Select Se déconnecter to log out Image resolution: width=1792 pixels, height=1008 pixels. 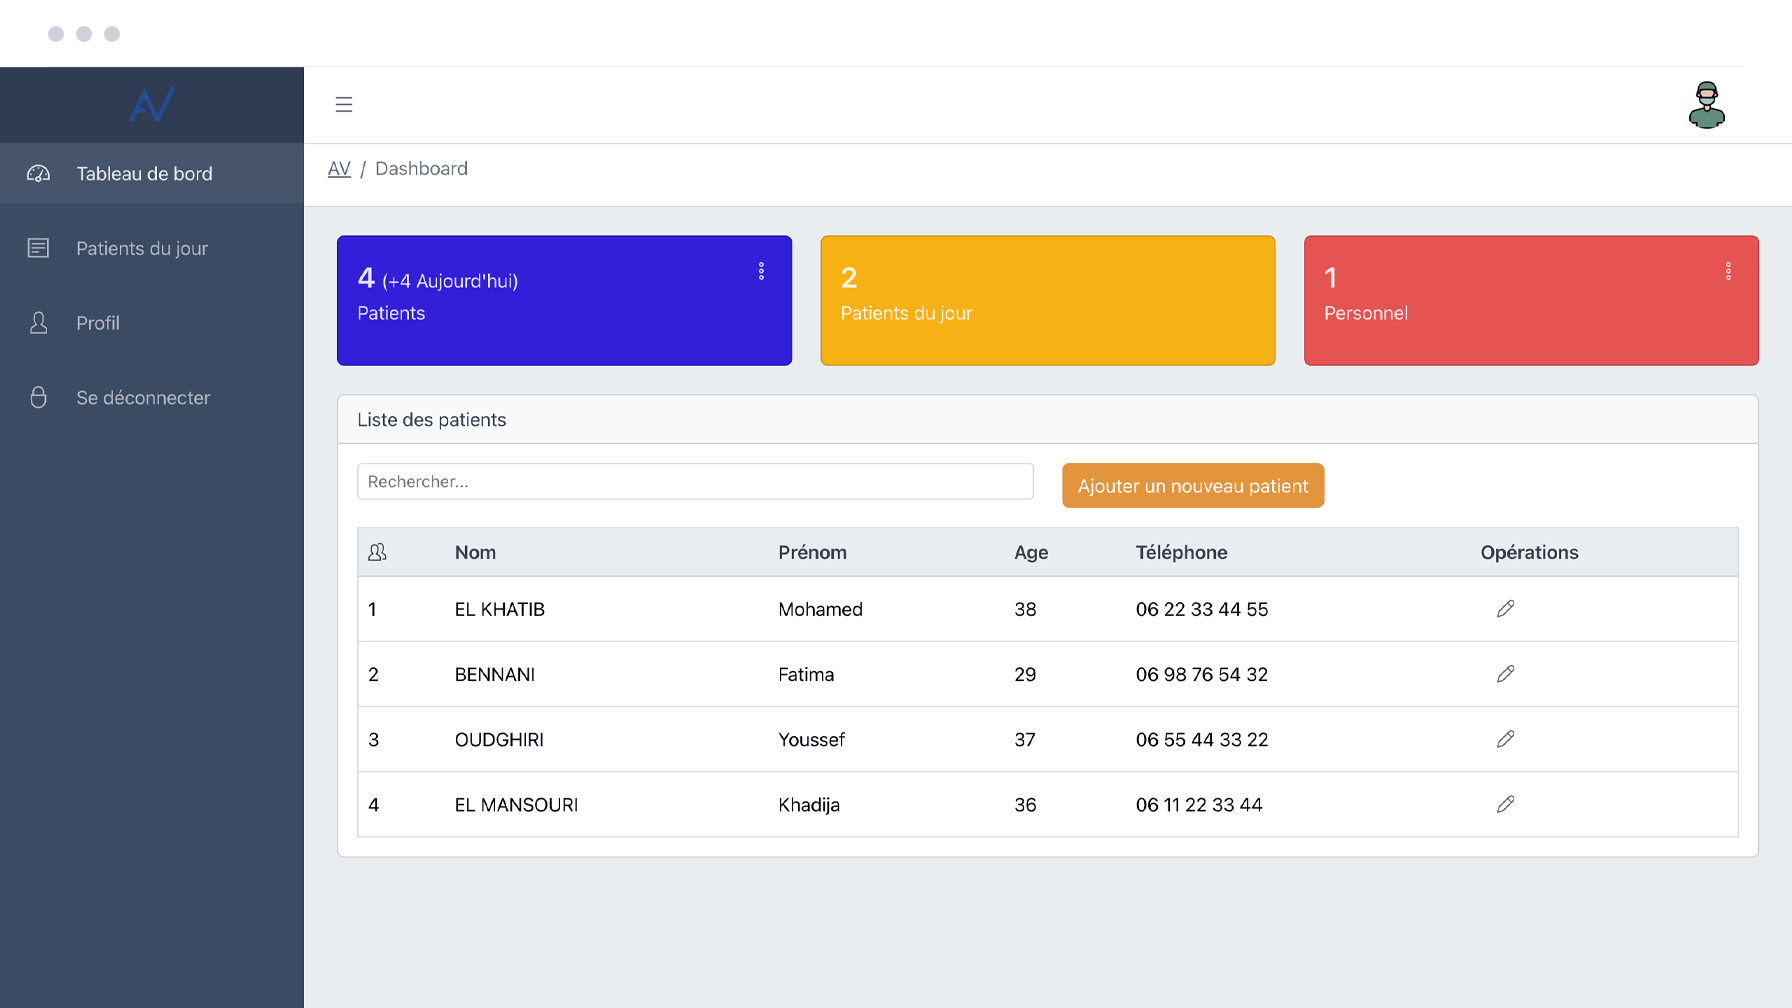(143, 398)
